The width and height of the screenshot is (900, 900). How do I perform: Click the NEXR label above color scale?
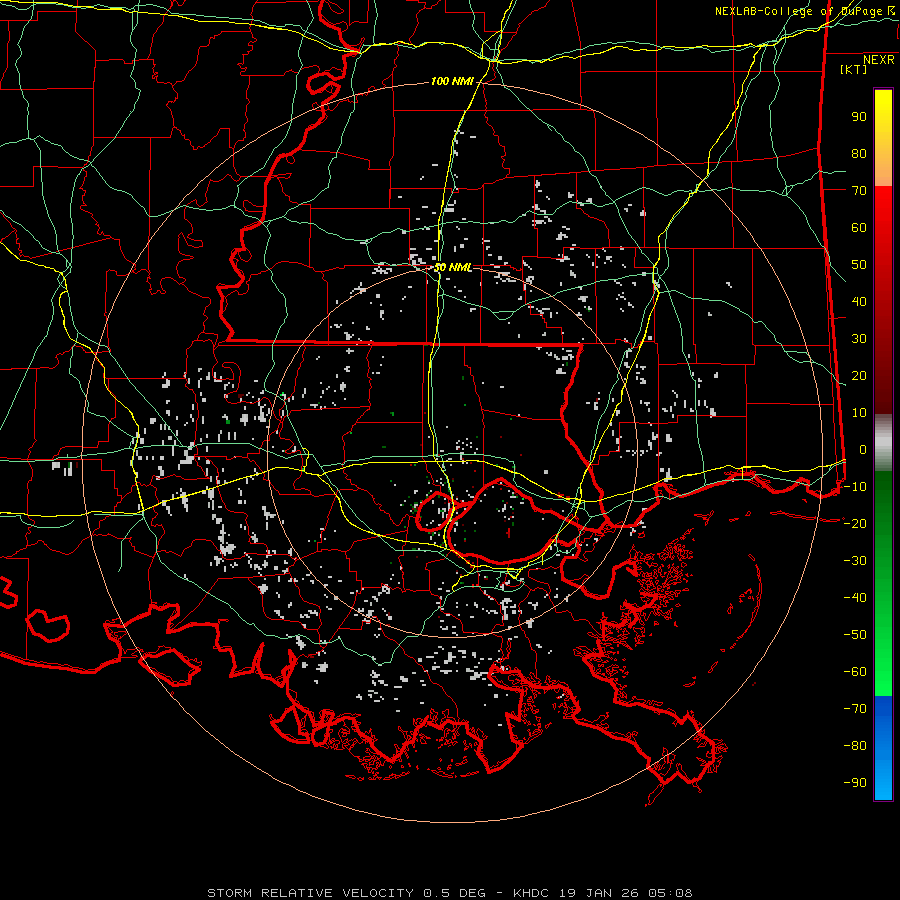(x=879, y=60)
